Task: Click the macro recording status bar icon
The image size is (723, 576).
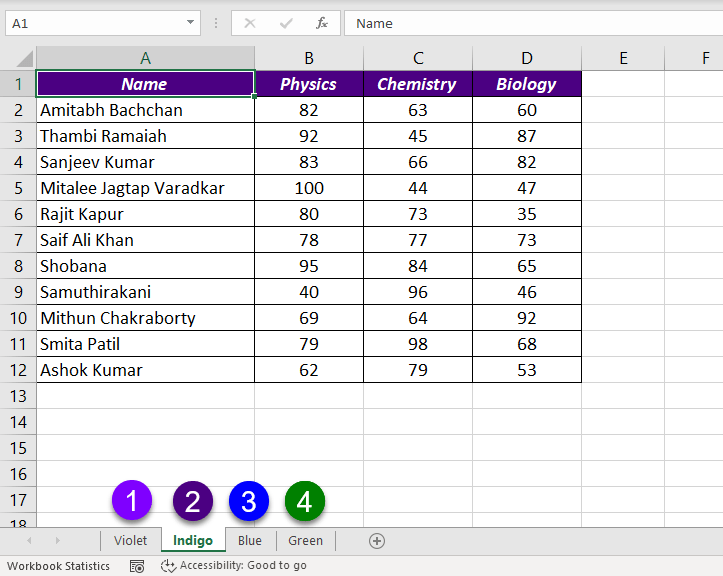Action: pyautogui.click(x=137, y=566)
